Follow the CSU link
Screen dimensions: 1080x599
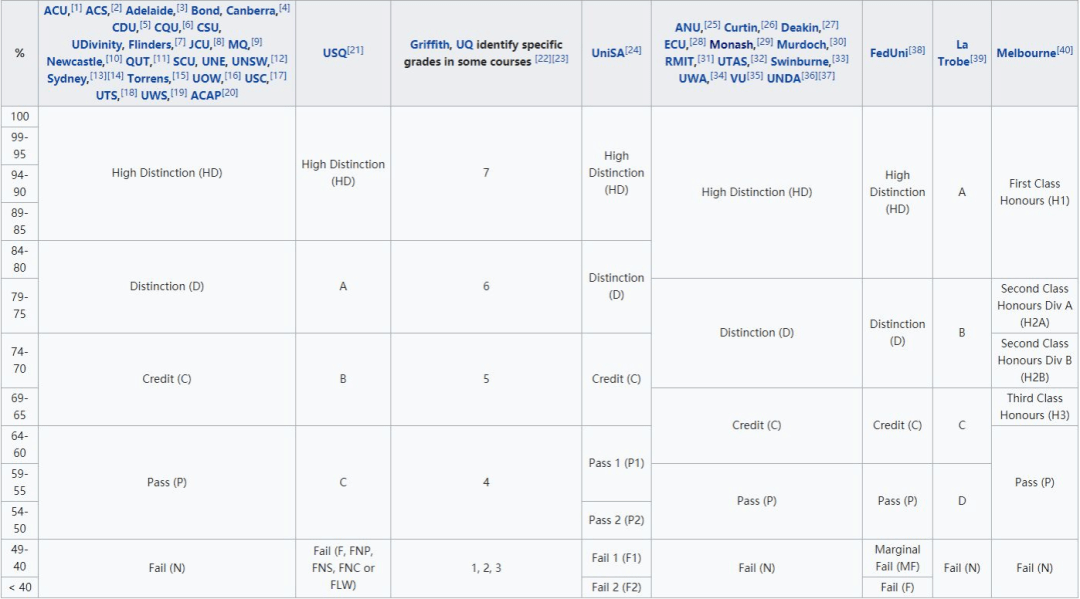(209, 28)
